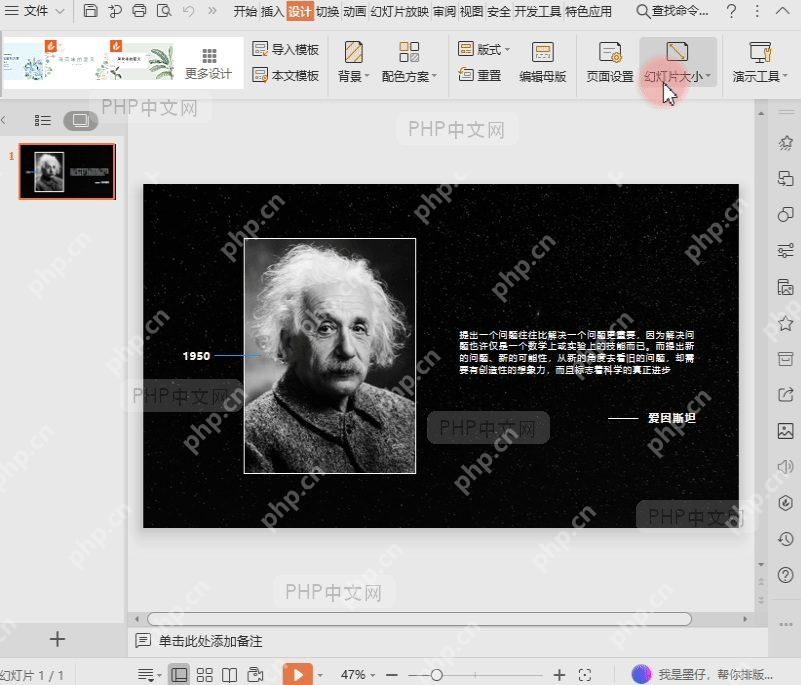Open the sidebar properties sliders icon

(x=785, y=250)
